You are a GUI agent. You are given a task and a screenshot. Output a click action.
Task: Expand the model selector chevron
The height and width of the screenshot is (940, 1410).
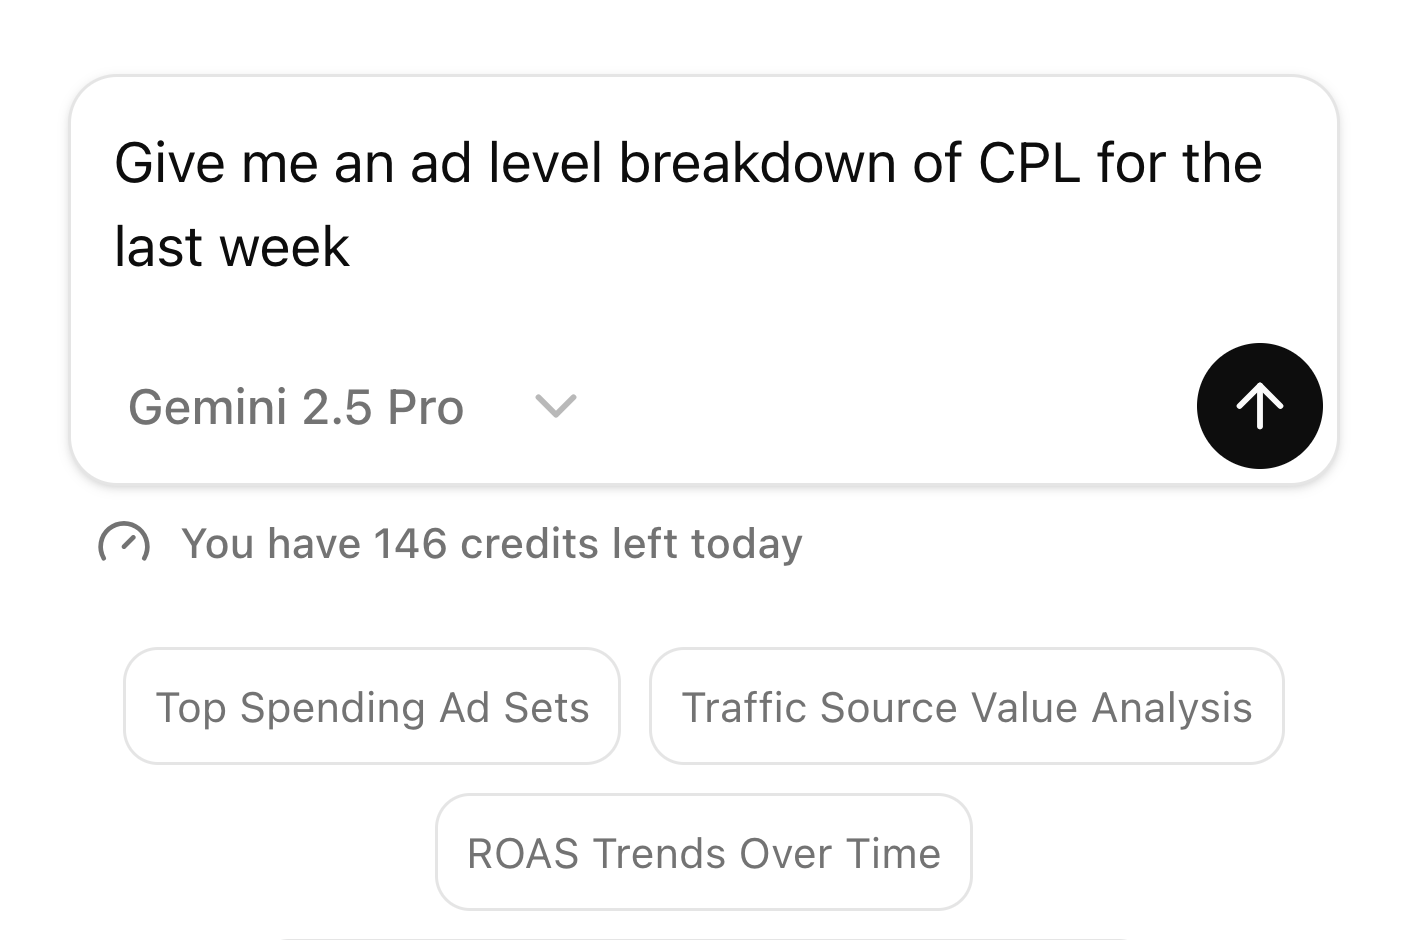pos(555,406)
